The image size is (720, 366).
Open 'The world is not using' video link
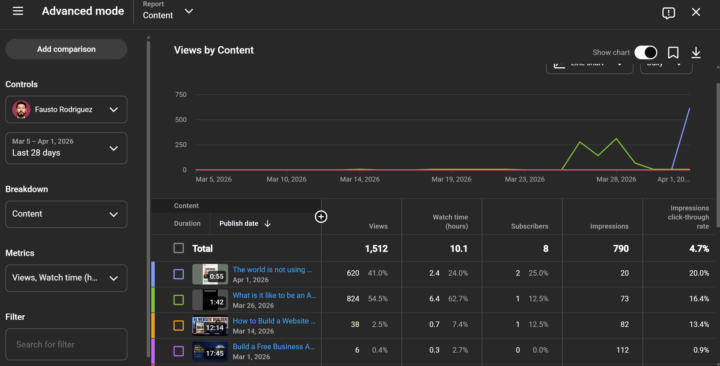coord(272,270)
